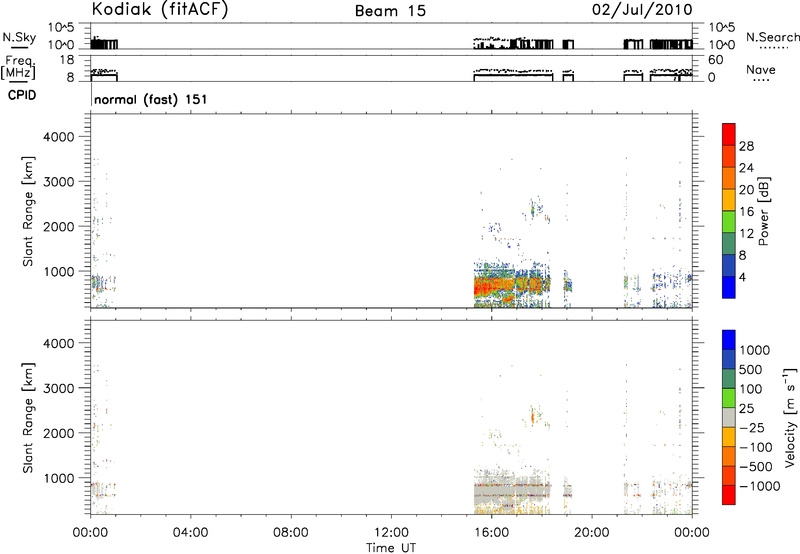Click the '500' value on the Velocity color bar
The width and height of the screenshot is (800, 554).
(x=750, y=370)
